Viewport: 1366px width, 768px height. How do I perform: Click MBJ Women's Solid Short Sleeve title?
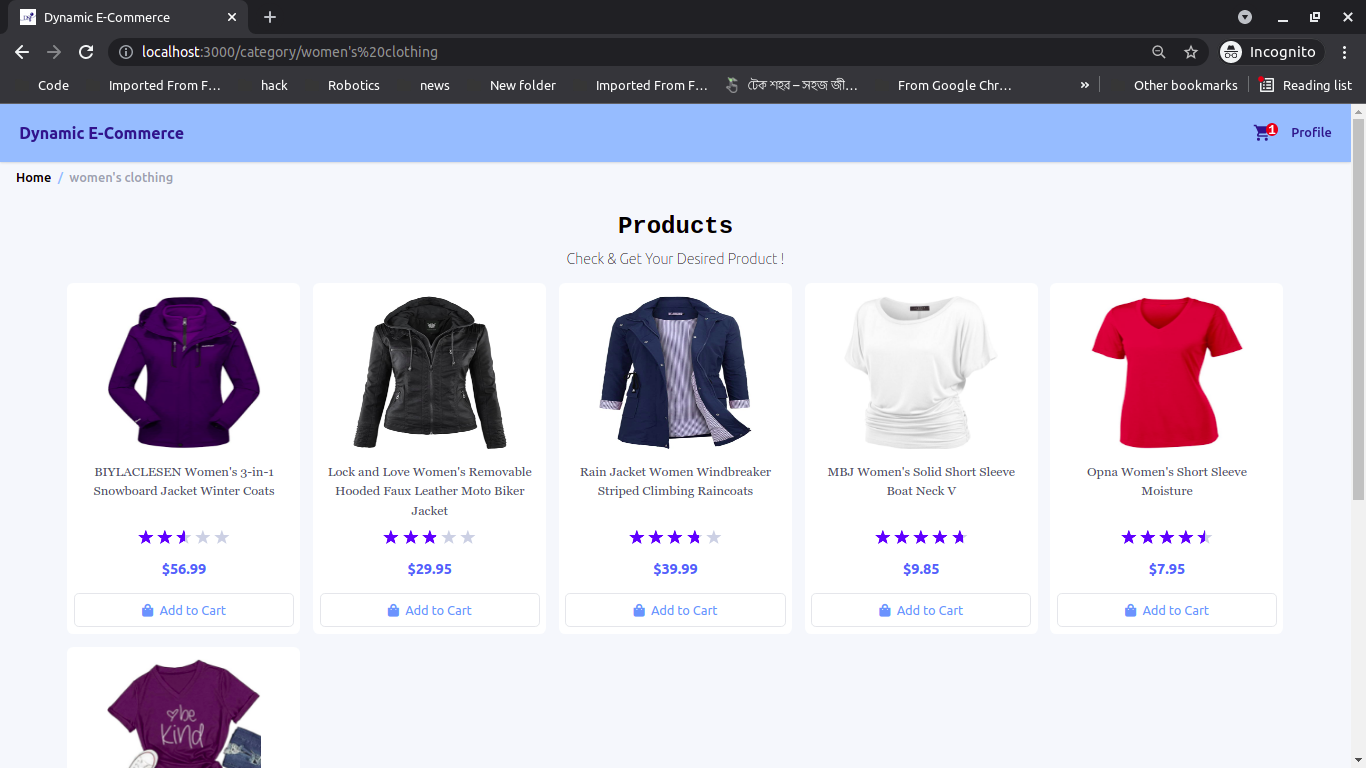tap(921, 481)
